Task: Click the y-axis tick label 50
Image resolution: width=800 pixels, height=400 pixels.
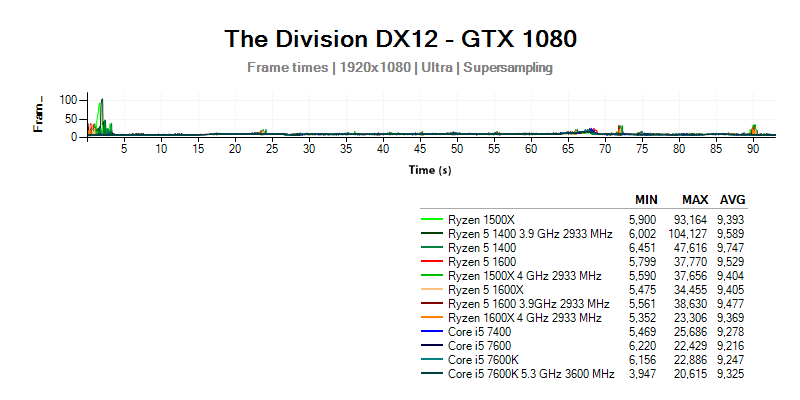Action: coord(72,119)
